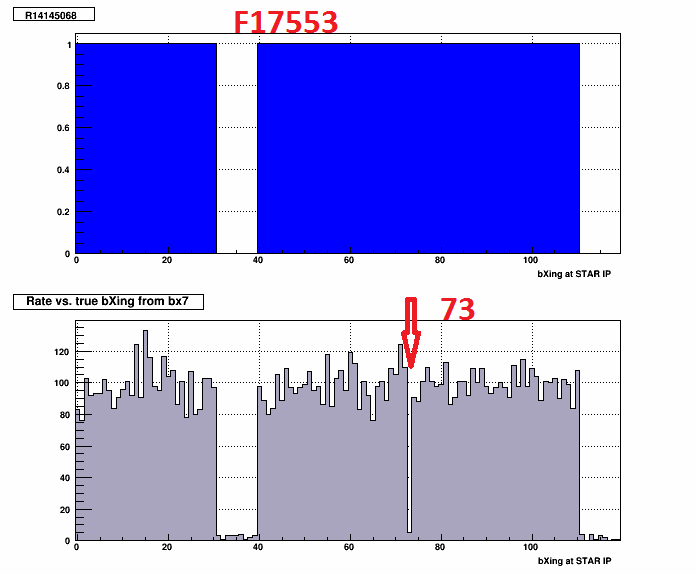Image resolution: width=696 pixels, height=574 pixels.
Task: Click the empty bin dip at bXing 73
Action: coord(409,449)
